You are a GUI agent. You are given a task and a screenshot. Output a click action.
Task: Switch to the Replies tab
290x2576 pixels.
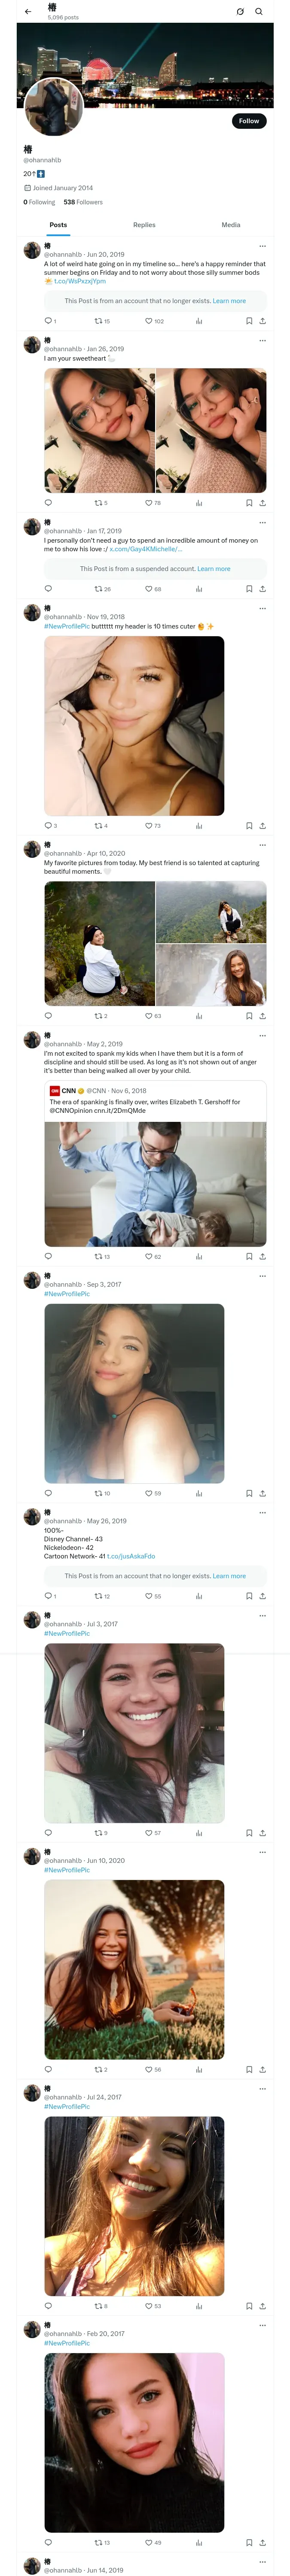pos(144,225)
